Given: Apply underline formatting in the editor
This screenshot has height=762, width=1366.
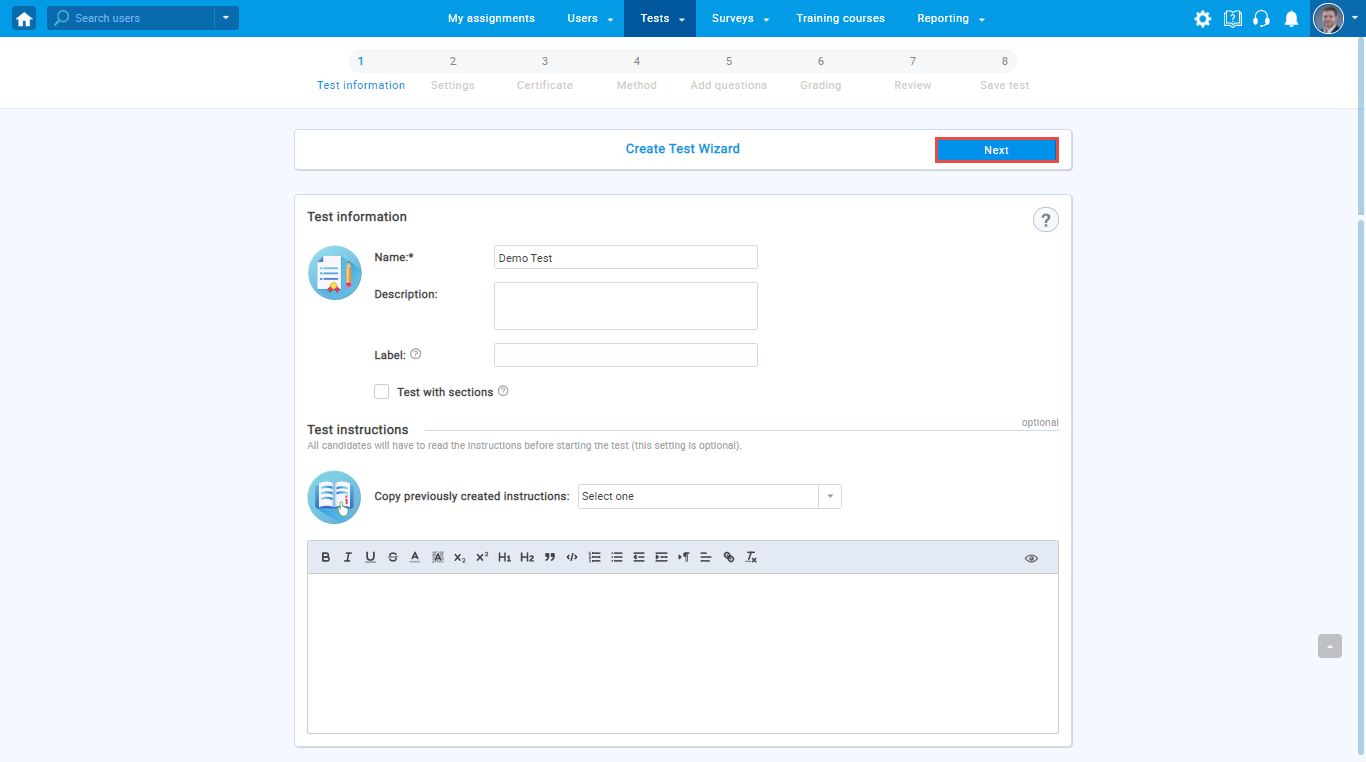Looking at the screenshot, I should [x=370, y=557].
